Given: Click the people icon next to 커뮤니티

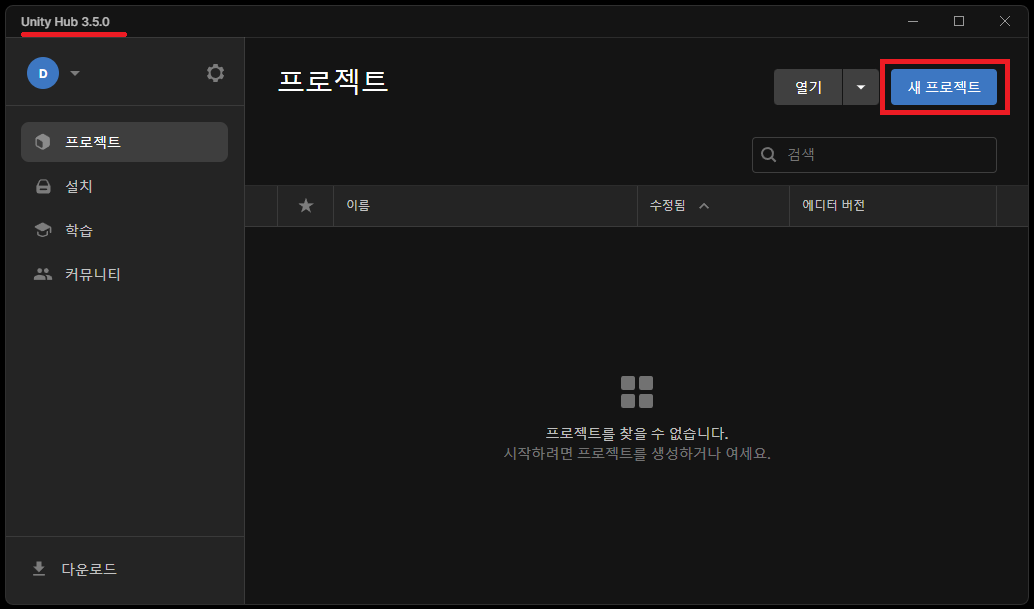Looking at the screenshot, I should click(x=43, y=274).
